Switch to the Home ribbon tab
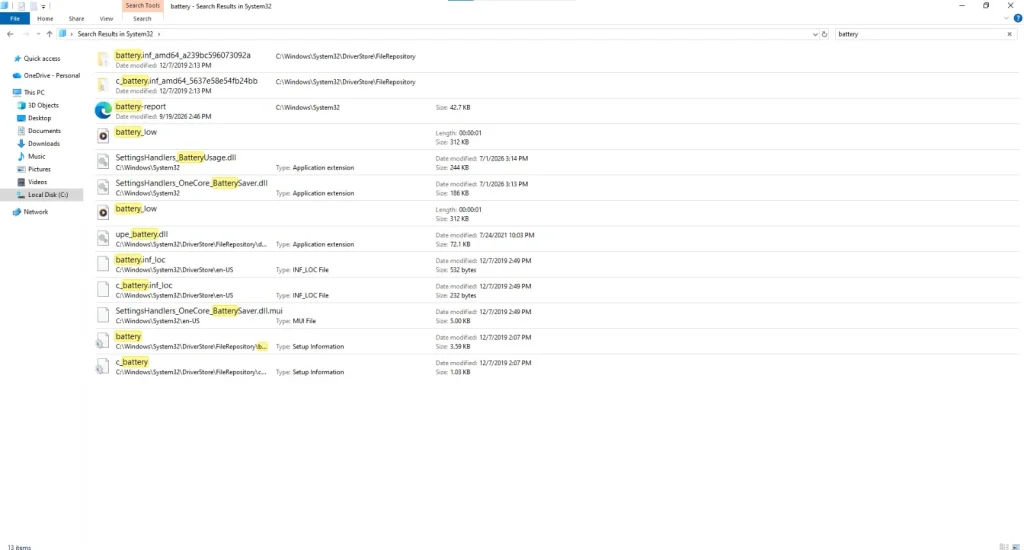The height and width of the screenshot is (550, 1024). click(45, 18)
